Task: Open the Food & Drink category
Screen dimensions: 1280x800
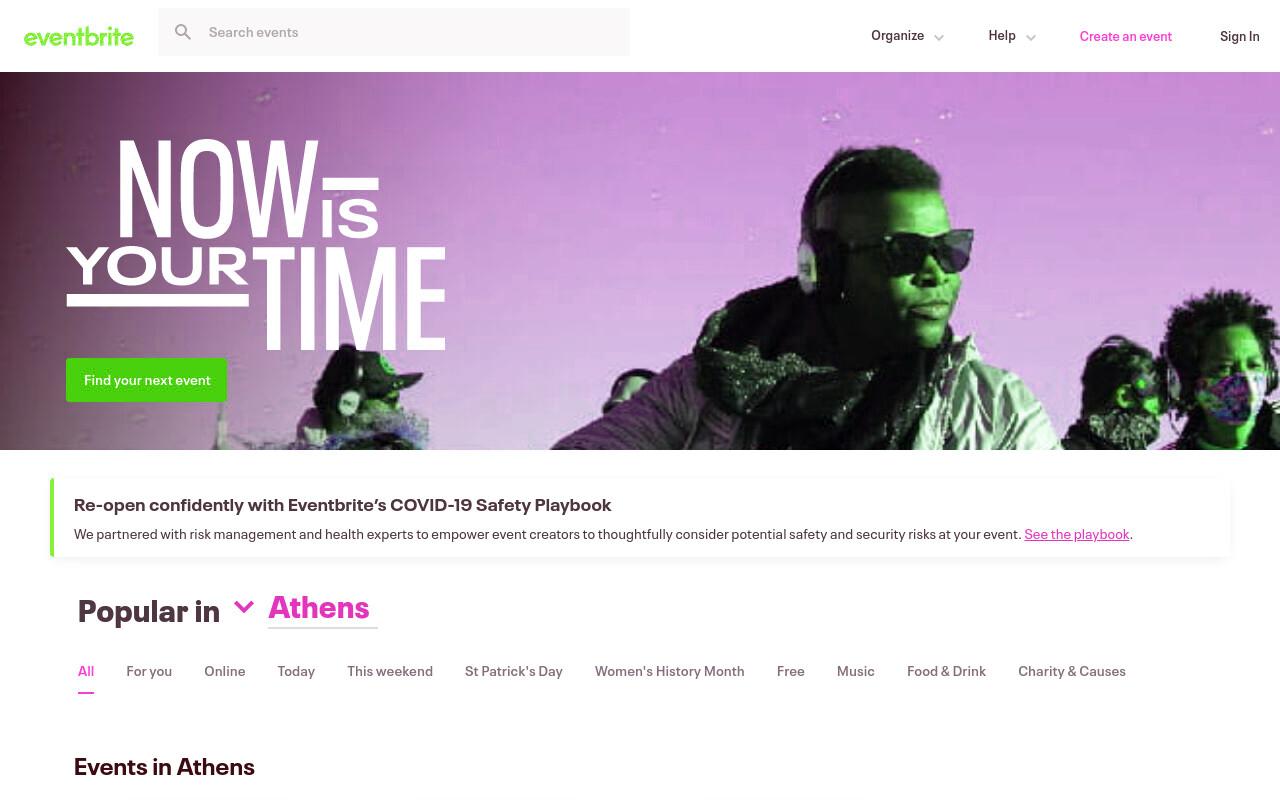Action: 946,671
